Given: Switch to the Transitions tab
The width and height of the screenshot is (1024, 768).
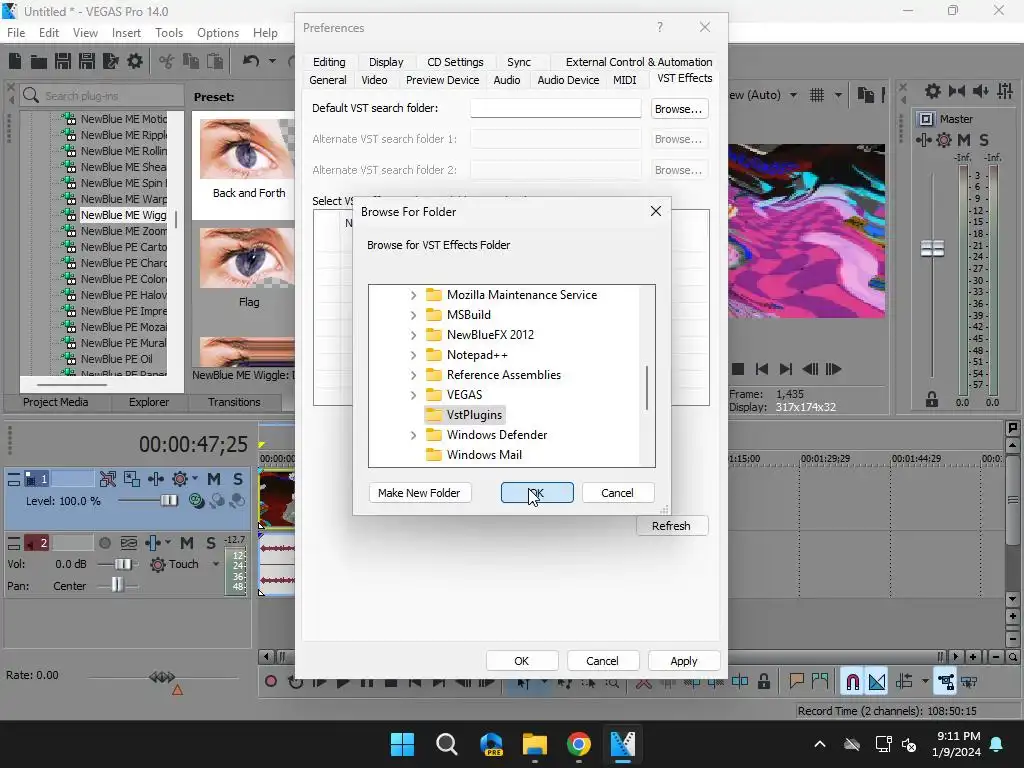Looking at the screenshot, I should click(234, 402).
